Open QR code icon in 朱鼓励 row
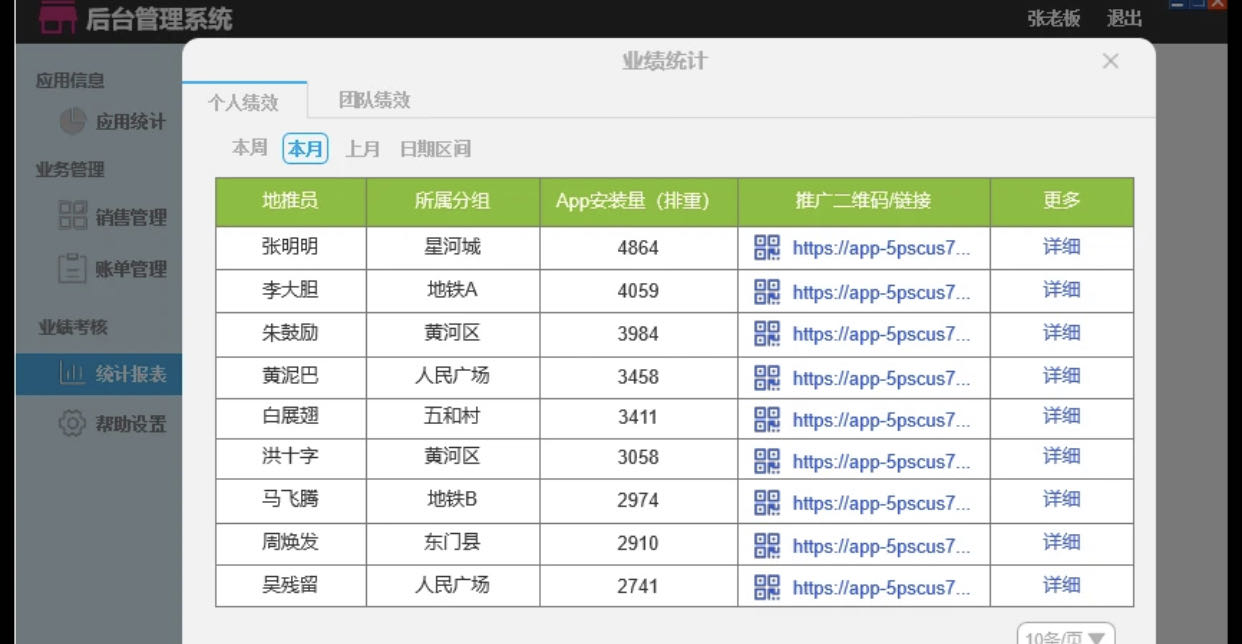 pos(767,334)
